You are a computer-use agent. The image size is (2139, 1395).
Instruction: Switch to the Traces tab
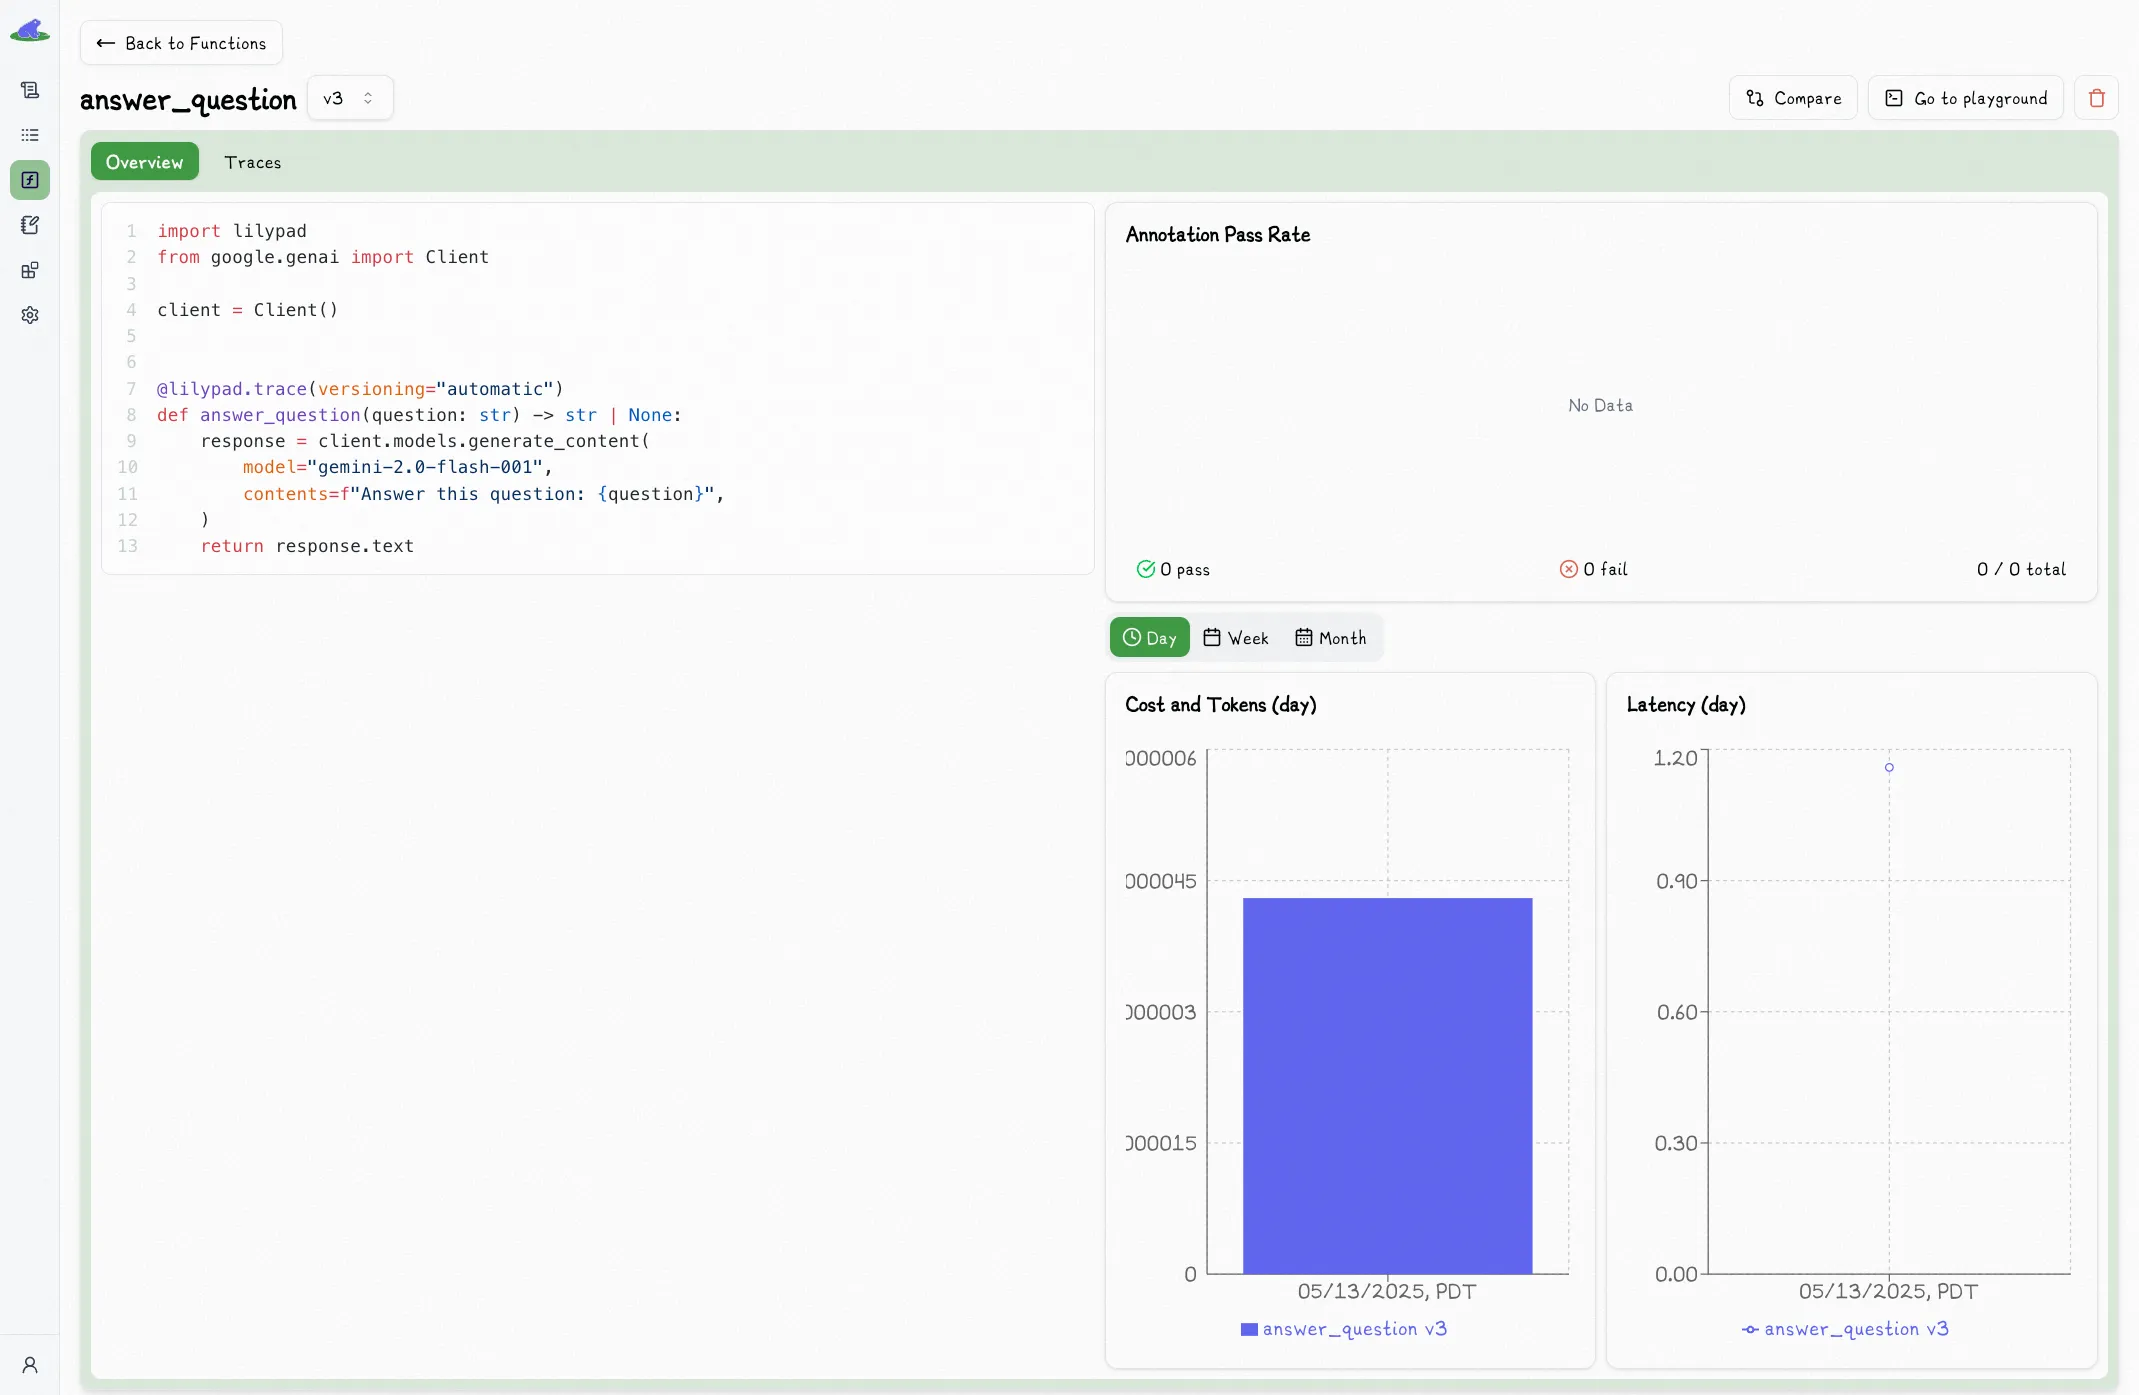(x=252, y=161)
